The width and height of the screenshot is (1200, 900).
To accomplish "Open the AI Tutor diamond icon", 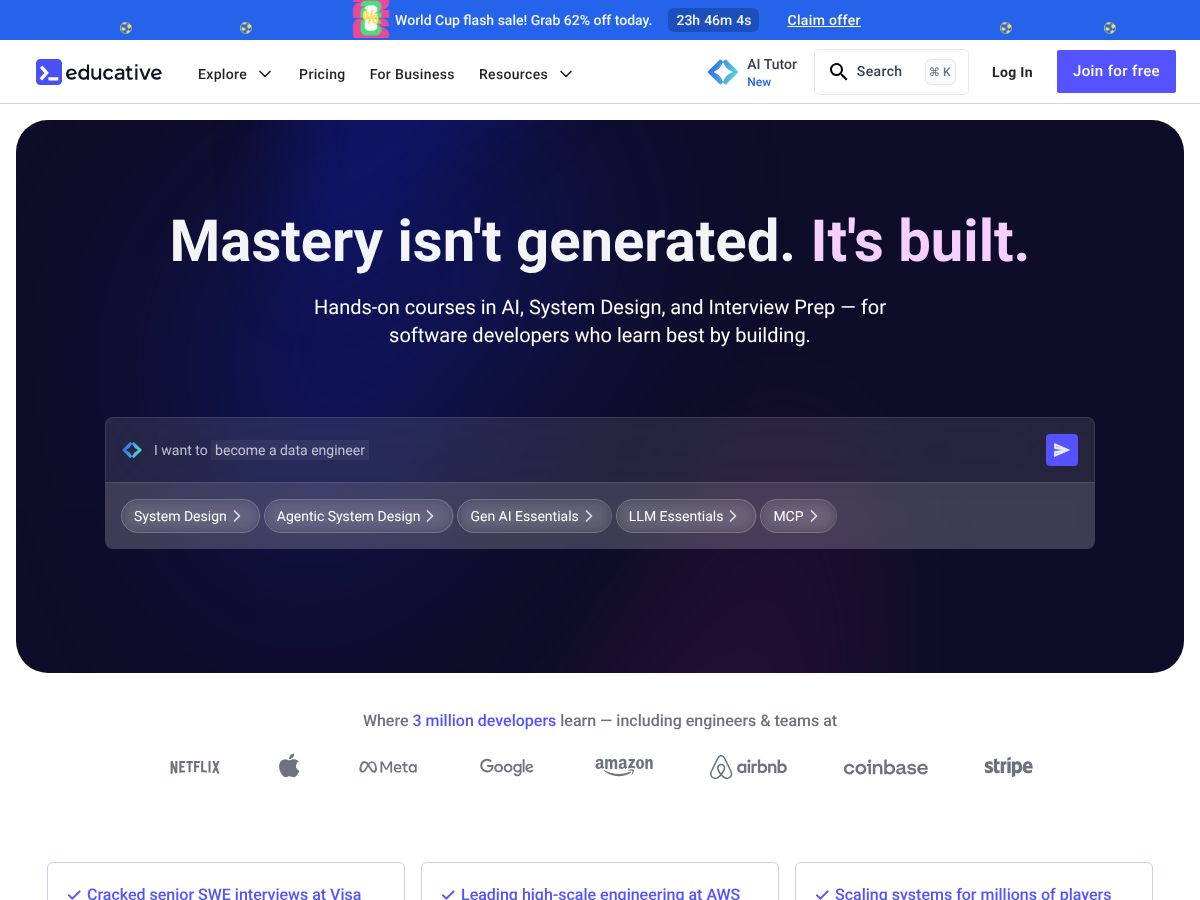I will (x=722, y=72).
